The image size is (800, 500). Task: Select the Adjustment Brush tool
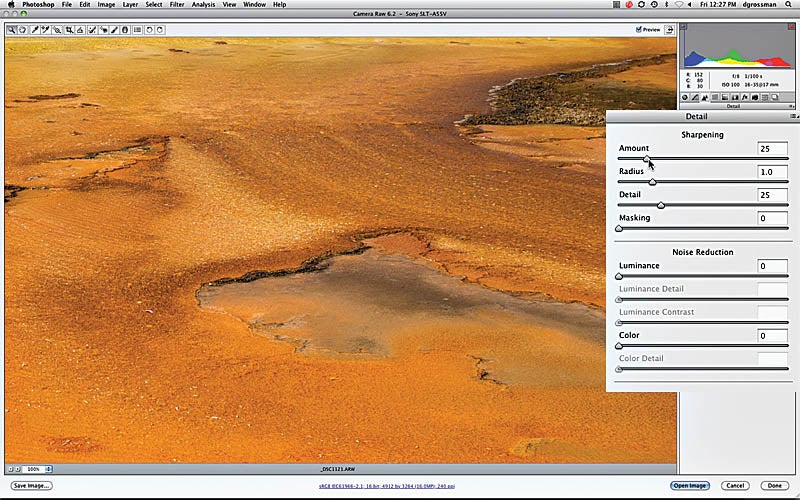tap(114, 30)
